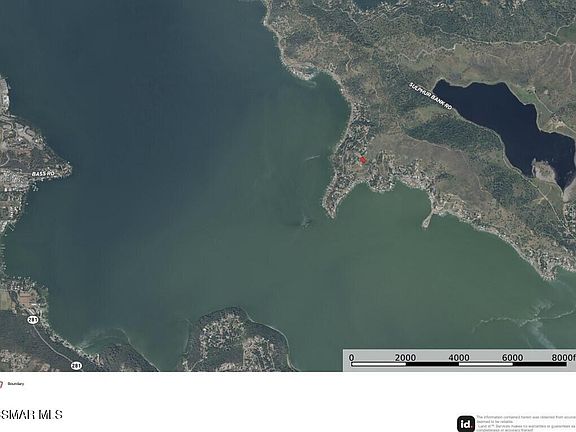The image size is (576, 432).
Task: Click the 6000 mark on scale bar
Action: 512,357
